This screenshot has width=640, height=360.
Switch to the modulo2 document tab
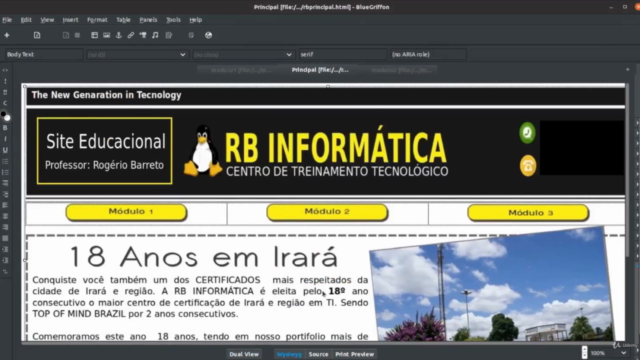(x=401, y=70)
